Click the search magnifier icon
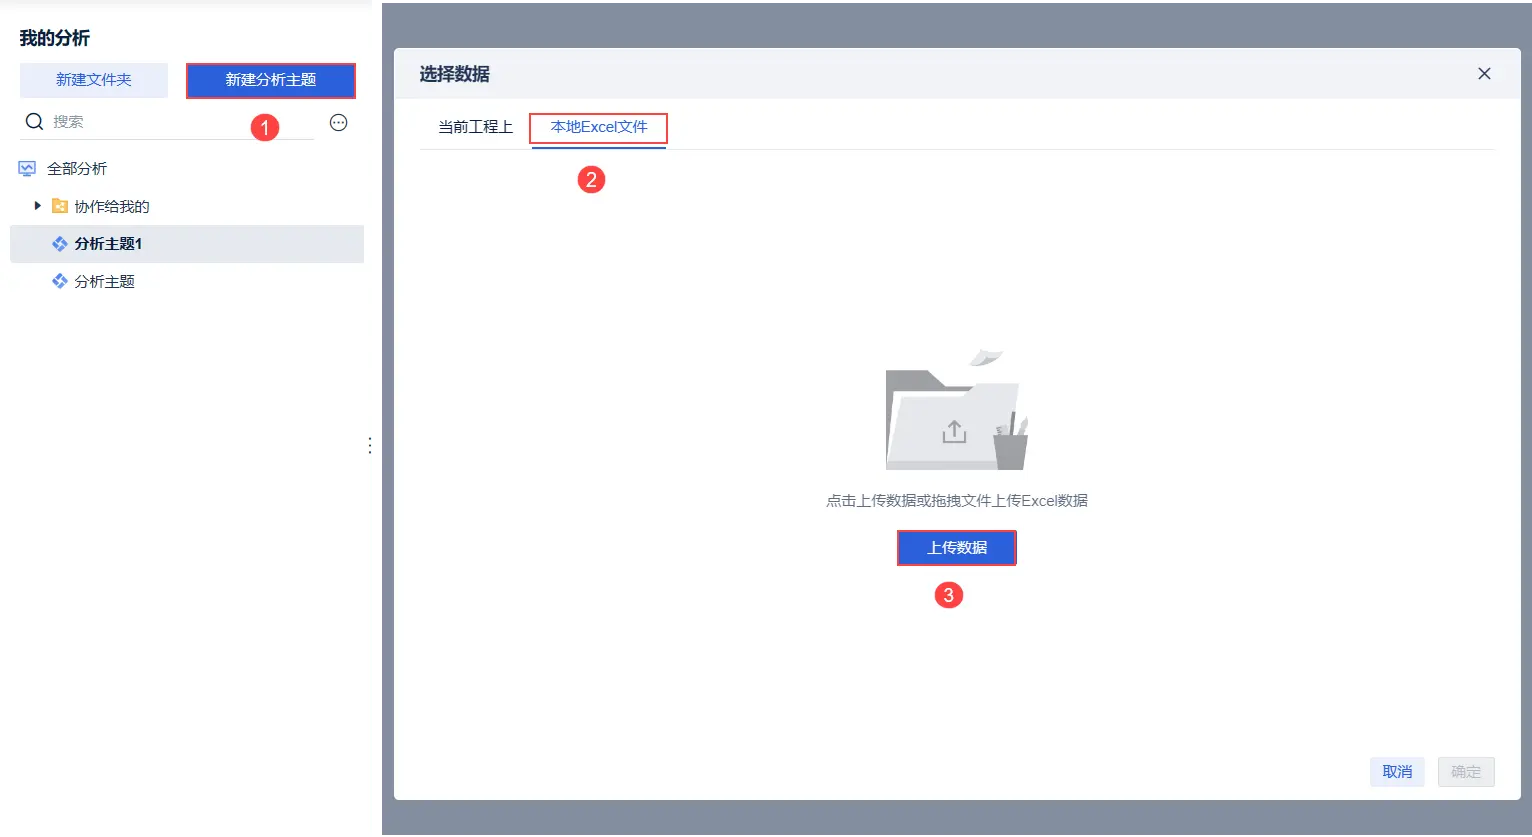Screen dimensions: 1532x837 click(x=34, y=122)
